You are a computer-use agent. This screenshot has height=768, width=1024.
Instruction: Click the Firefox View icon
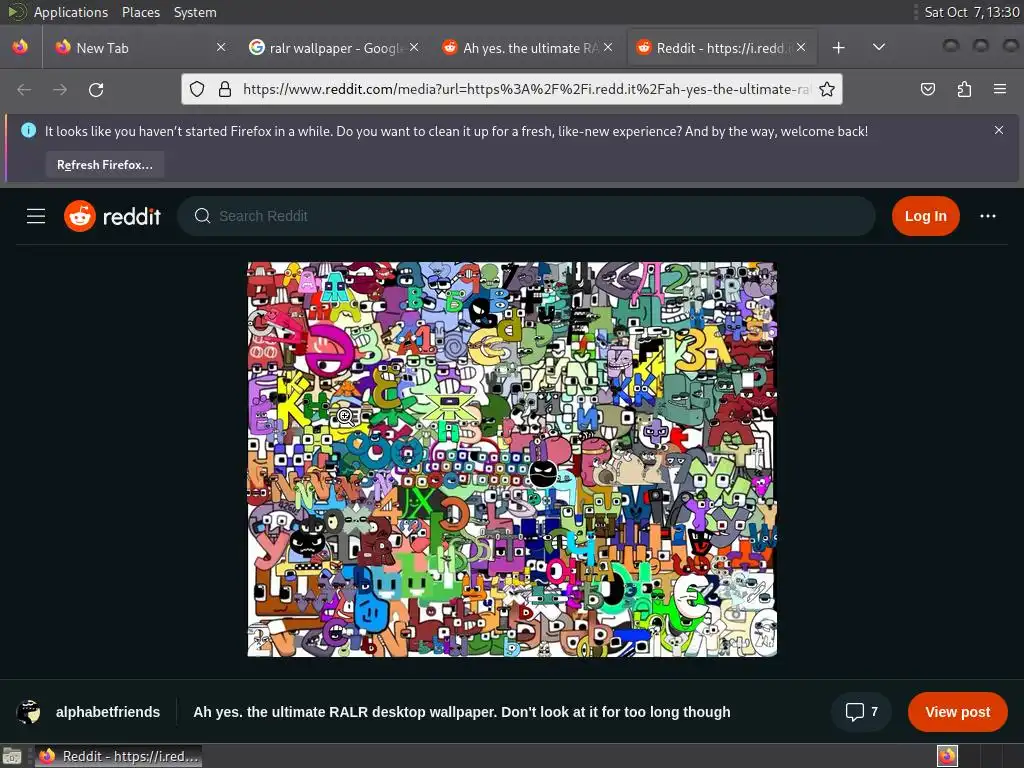point(20,47)
